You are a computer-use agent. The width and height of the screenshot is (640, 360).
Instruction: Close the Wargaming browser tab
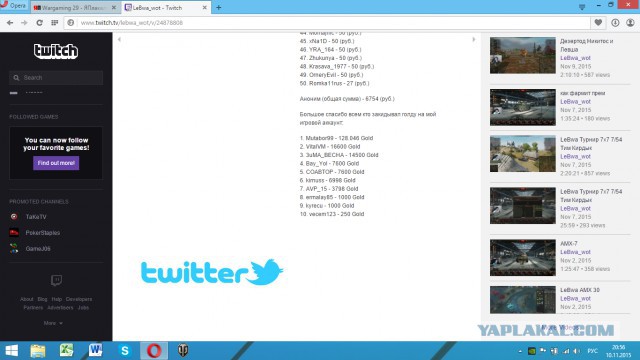point(114,8)
